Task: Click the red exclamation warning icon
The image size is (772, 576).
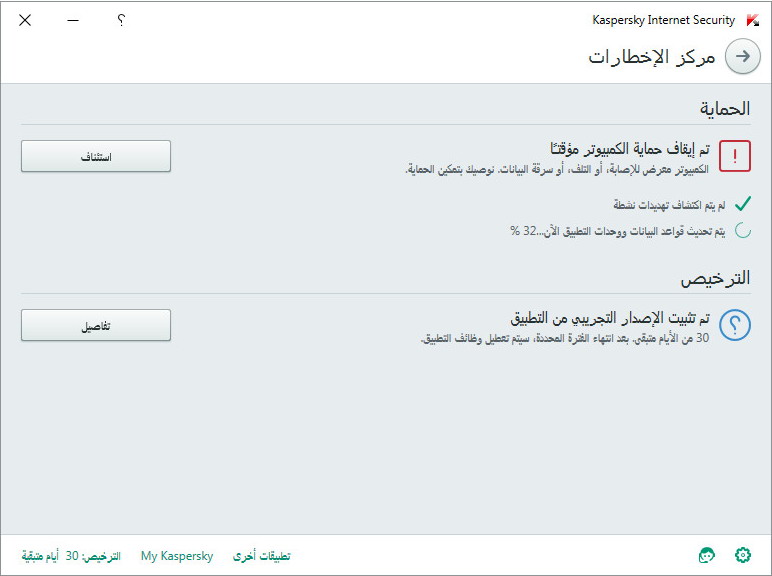Action: pos(735,156)
